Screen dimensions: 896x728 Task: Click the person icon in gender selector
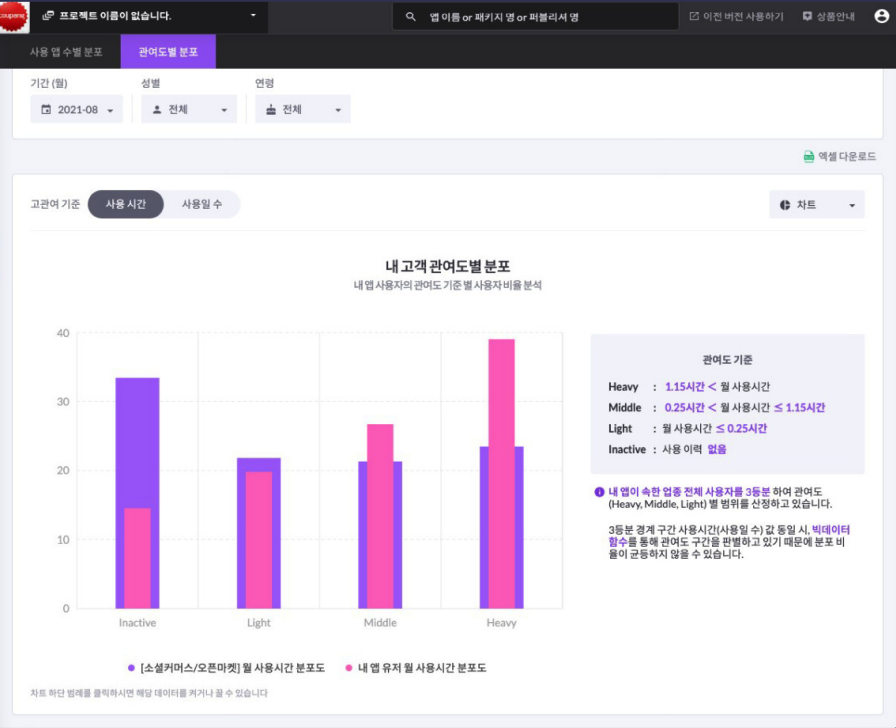(x=157, y=110)
